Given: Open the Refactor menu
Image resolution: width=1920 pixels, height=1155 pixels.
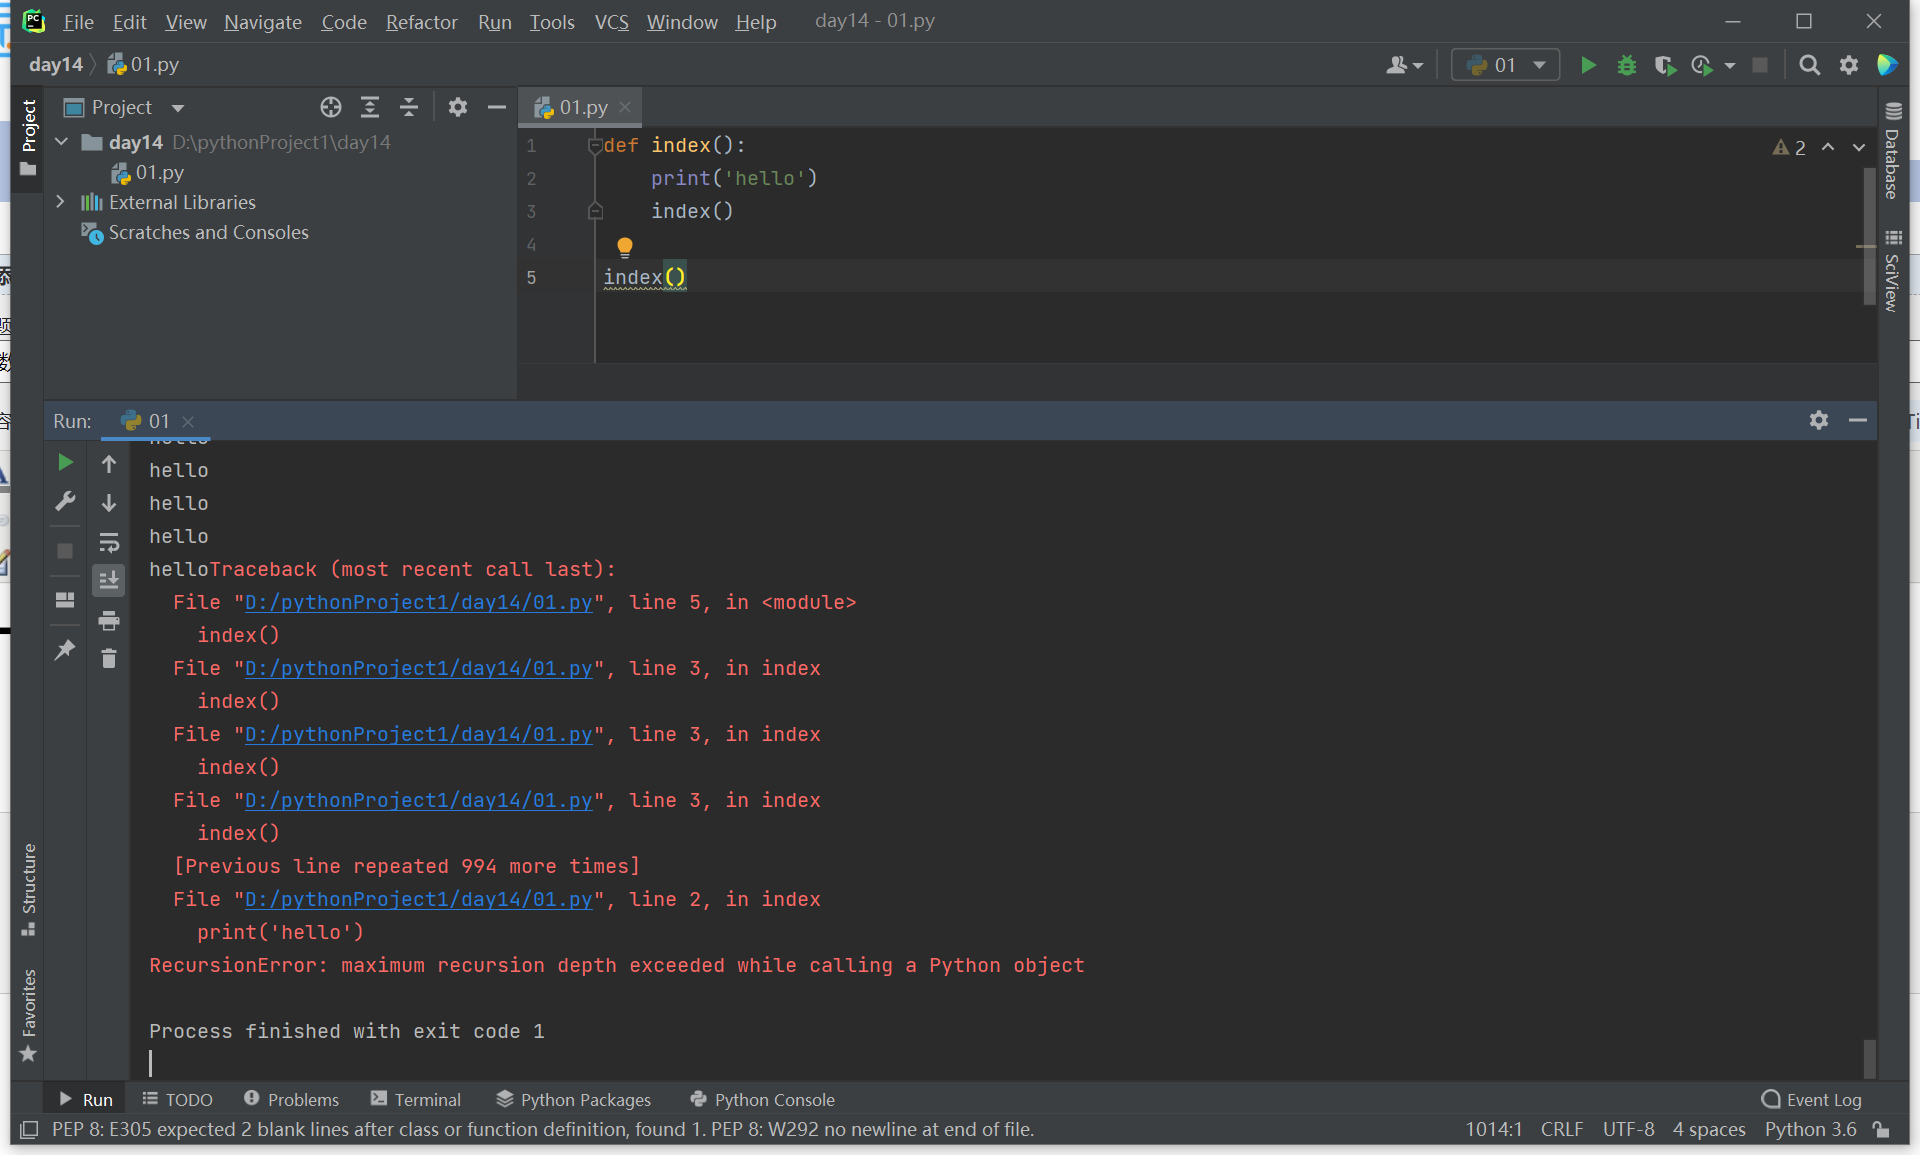Looking at the screenshot, I should coord(421,22).
